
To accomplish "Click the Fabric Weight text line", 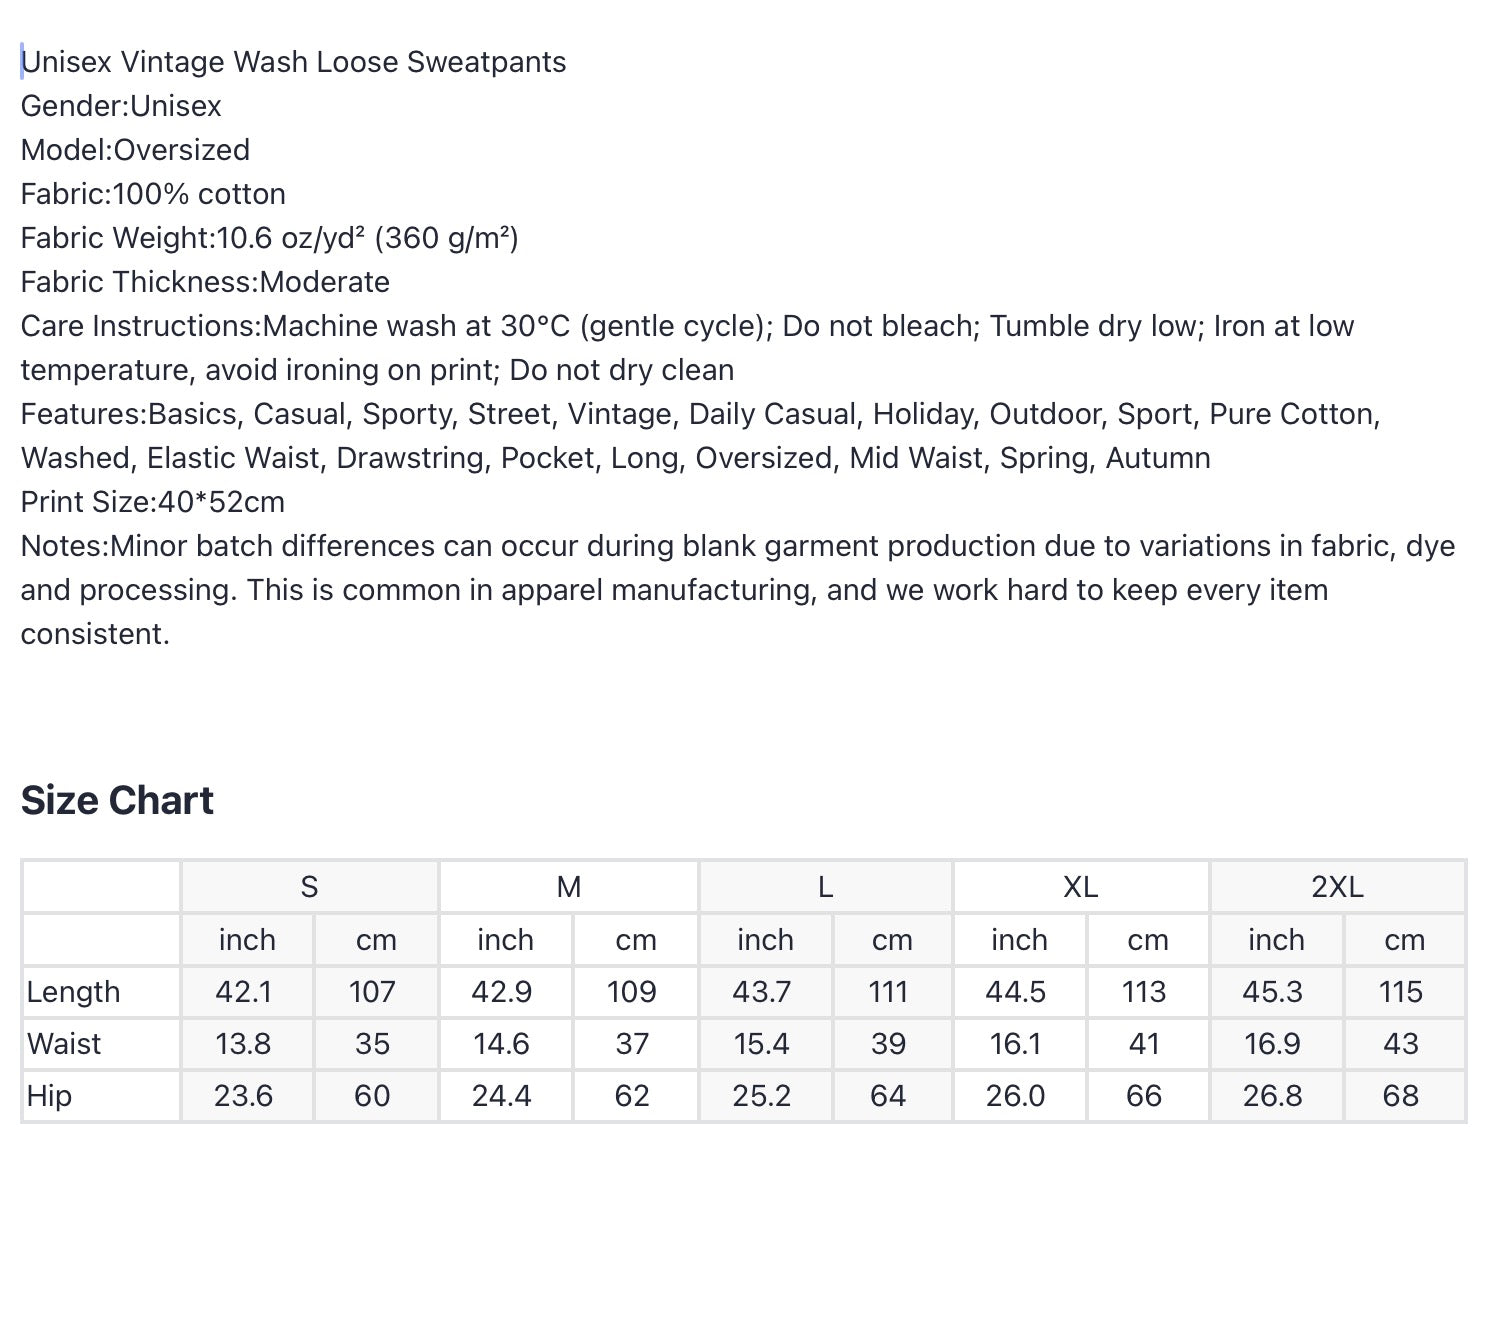I will pyautogui.click(x=270, y=238).
